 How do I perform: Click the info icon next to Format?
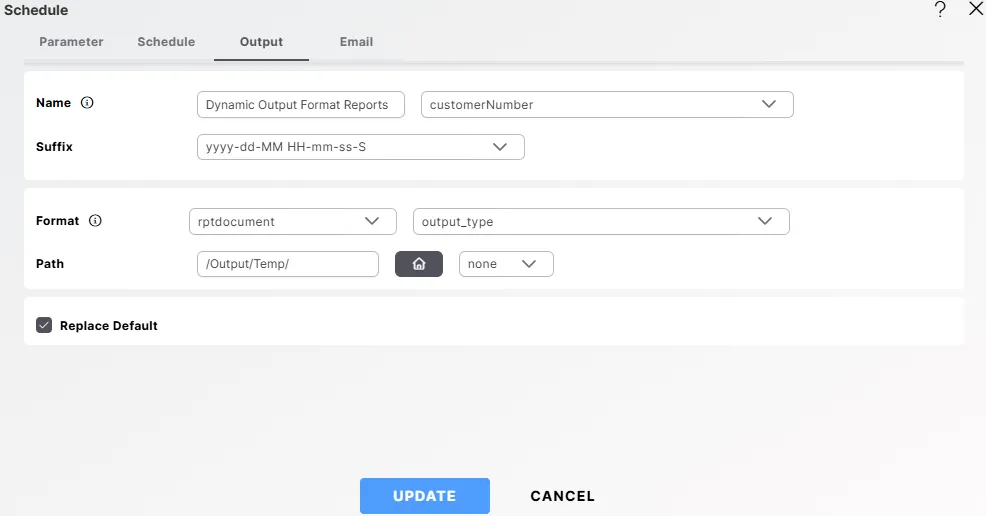95,221
